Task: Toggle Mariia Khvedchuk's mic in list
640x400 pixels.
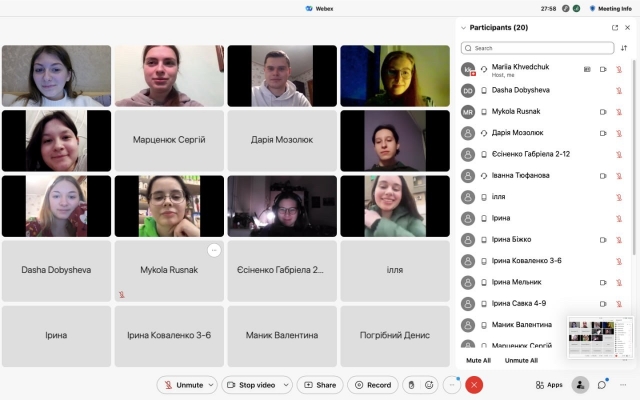Action: click(619, 69)
